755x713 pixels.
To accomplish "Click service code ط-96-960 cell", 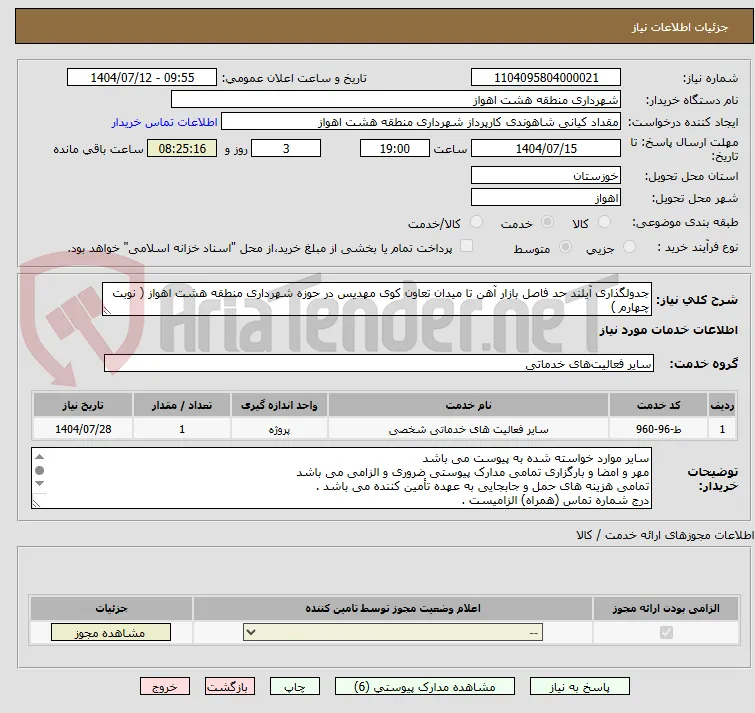I will (658, 428).
